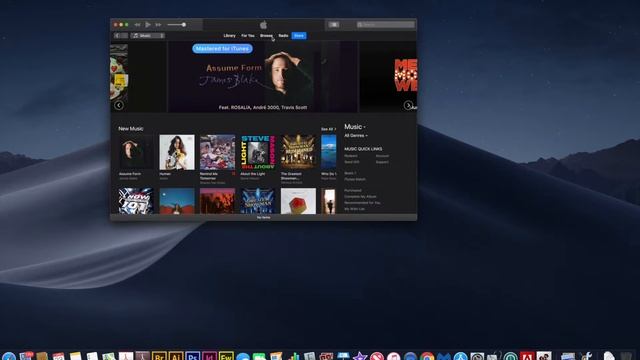Image resolution: width=640 pixels, height=360 pixels.
Task: Click the Apple logo in the now-playing area
Action: (x=263, y=25)
